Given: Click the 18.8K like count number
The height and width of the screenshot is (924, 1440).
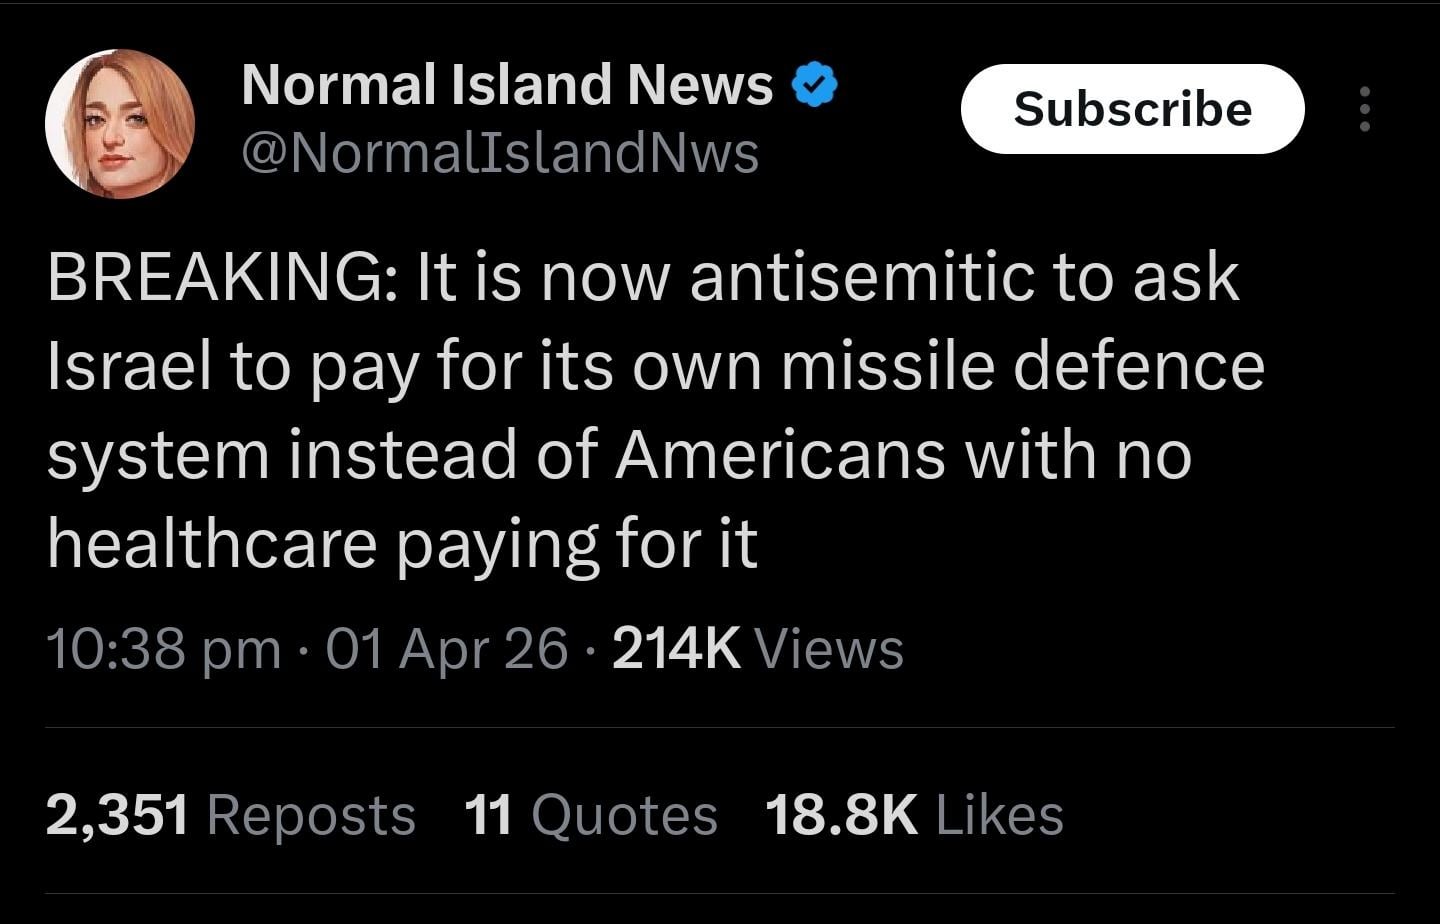Looking at the screenshot, I should 841,814.
